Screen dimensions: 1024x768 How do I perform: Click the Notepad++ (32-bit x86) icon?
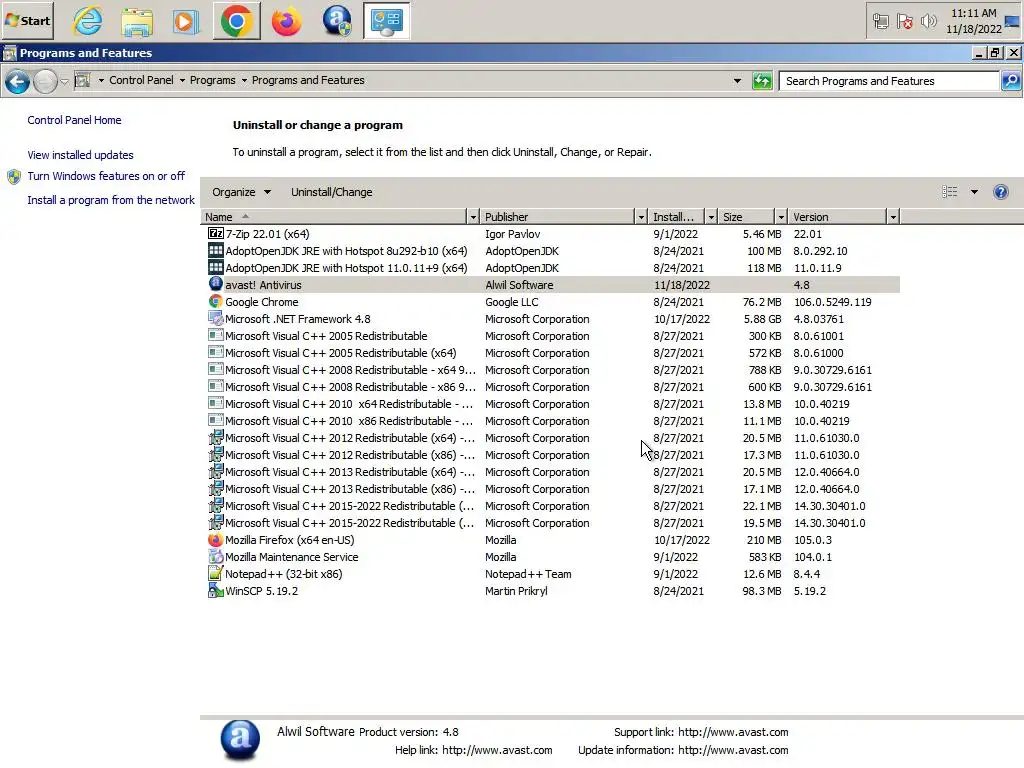[x=216, y=573]
